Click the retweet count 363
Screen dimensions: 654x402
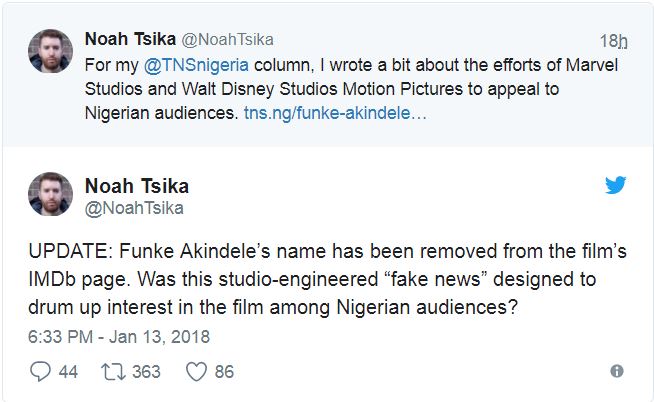point(146,371)
